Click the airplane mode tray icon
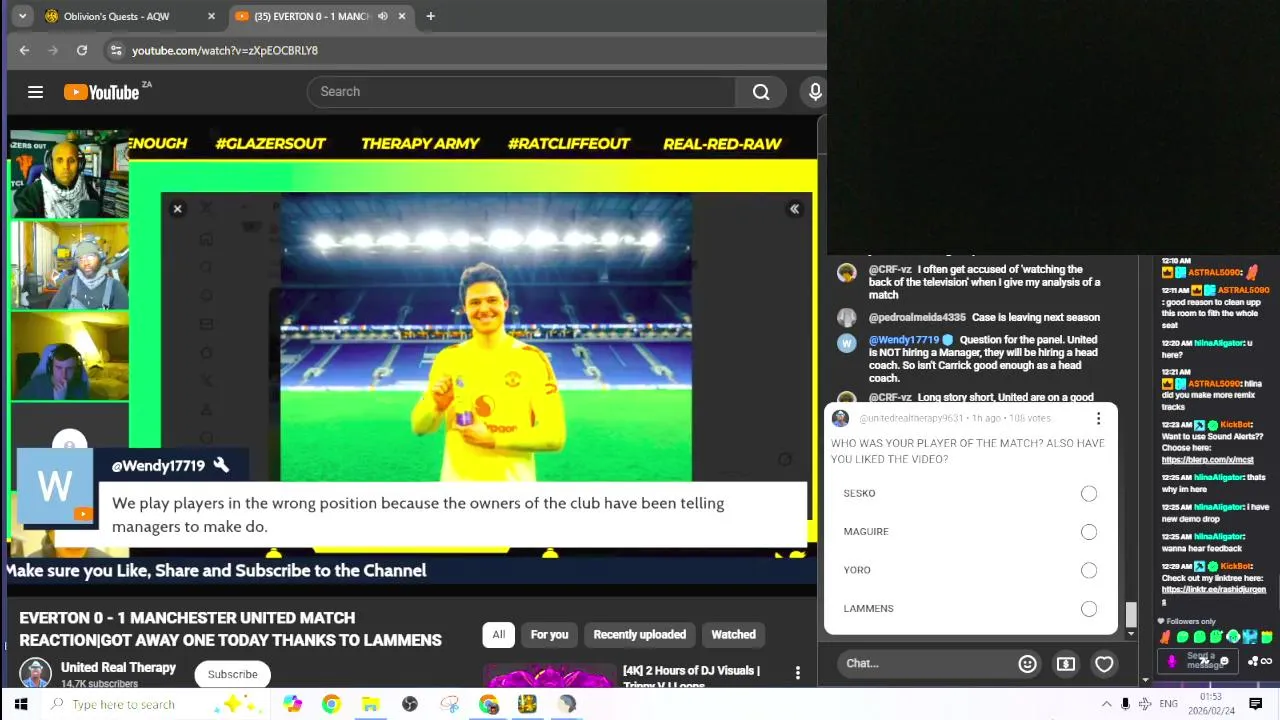1280x720 pixels. [x=1145, y=704]
